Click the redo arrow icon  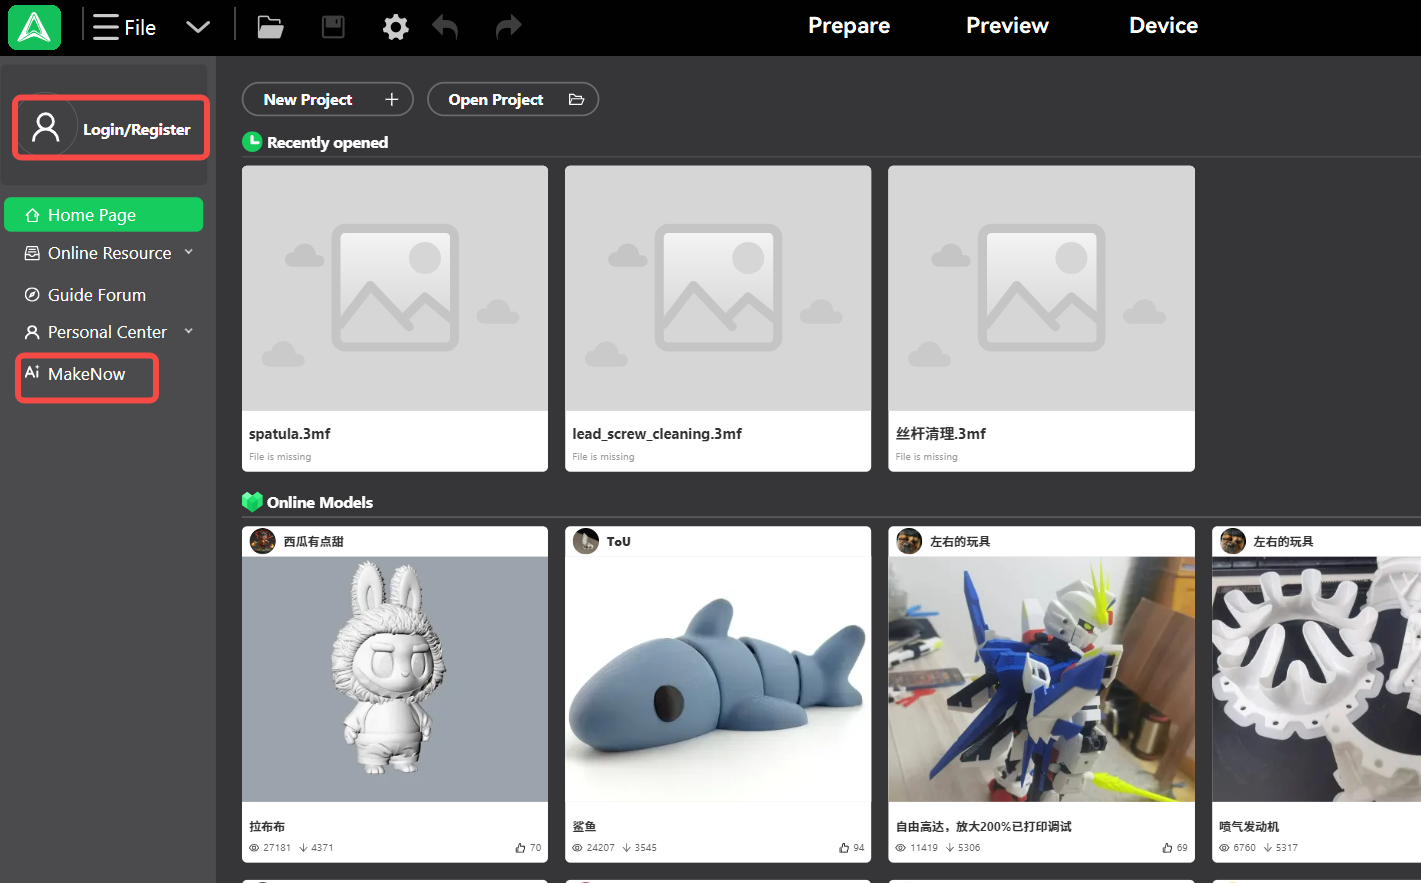508,27
